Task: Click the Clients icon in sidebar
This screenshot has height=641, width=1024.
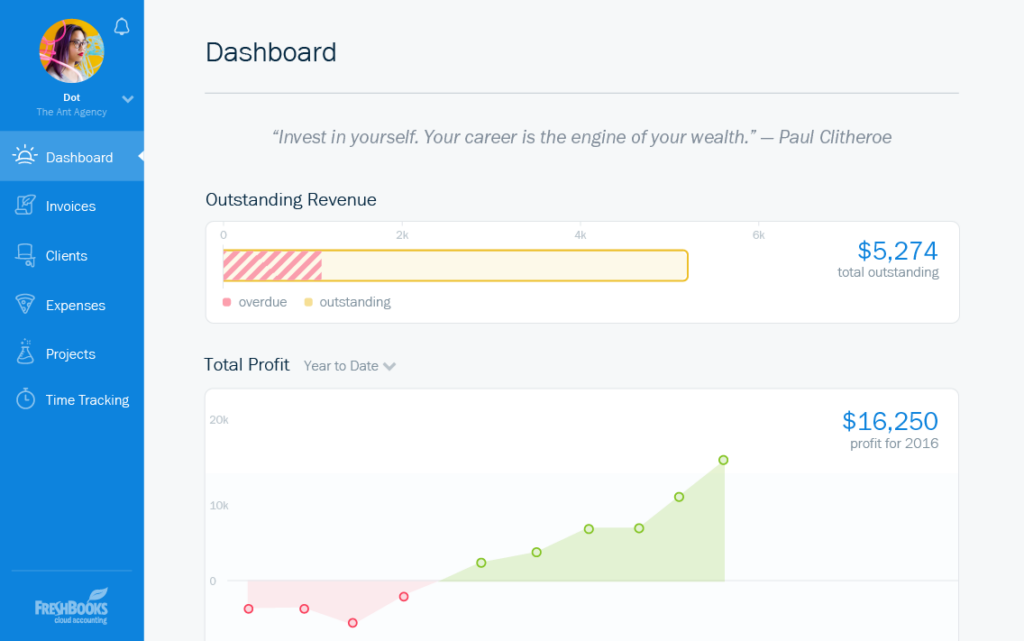Action: point(25,255)
